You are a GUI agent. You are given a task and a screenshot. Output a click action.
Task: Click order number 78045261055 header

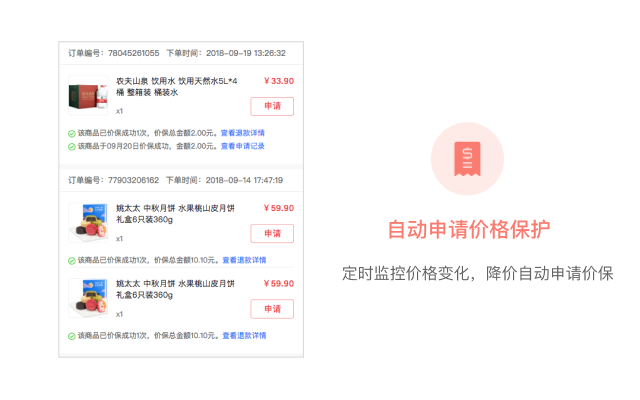(x=113, y=52)
